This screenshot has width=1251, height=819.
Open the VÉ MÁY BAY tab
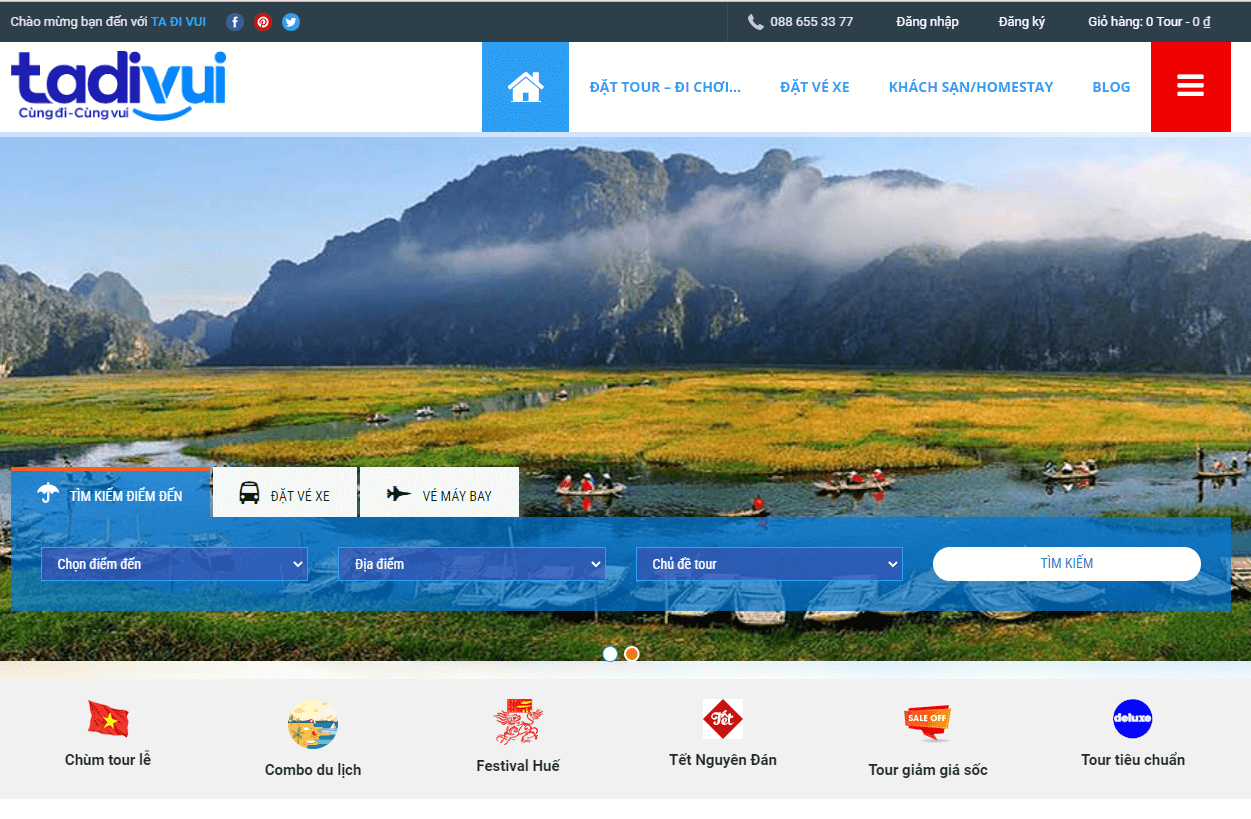pos(439,491)
